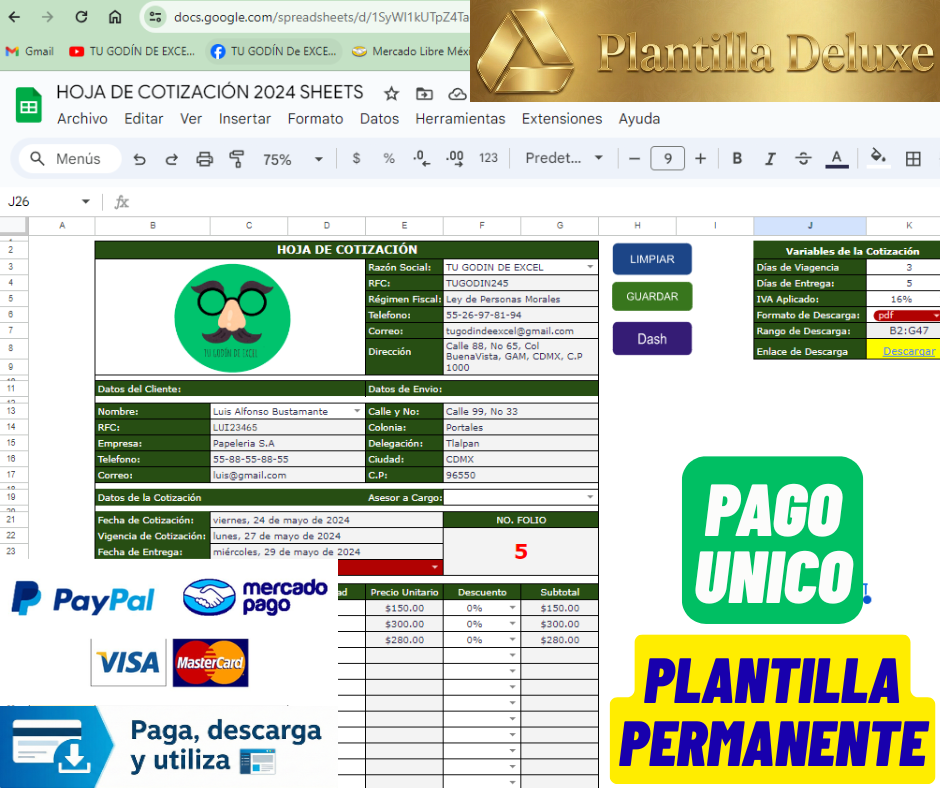Screen dimensions: 940x788
Task: Open the Datos menu
Action: pos(379,119)
